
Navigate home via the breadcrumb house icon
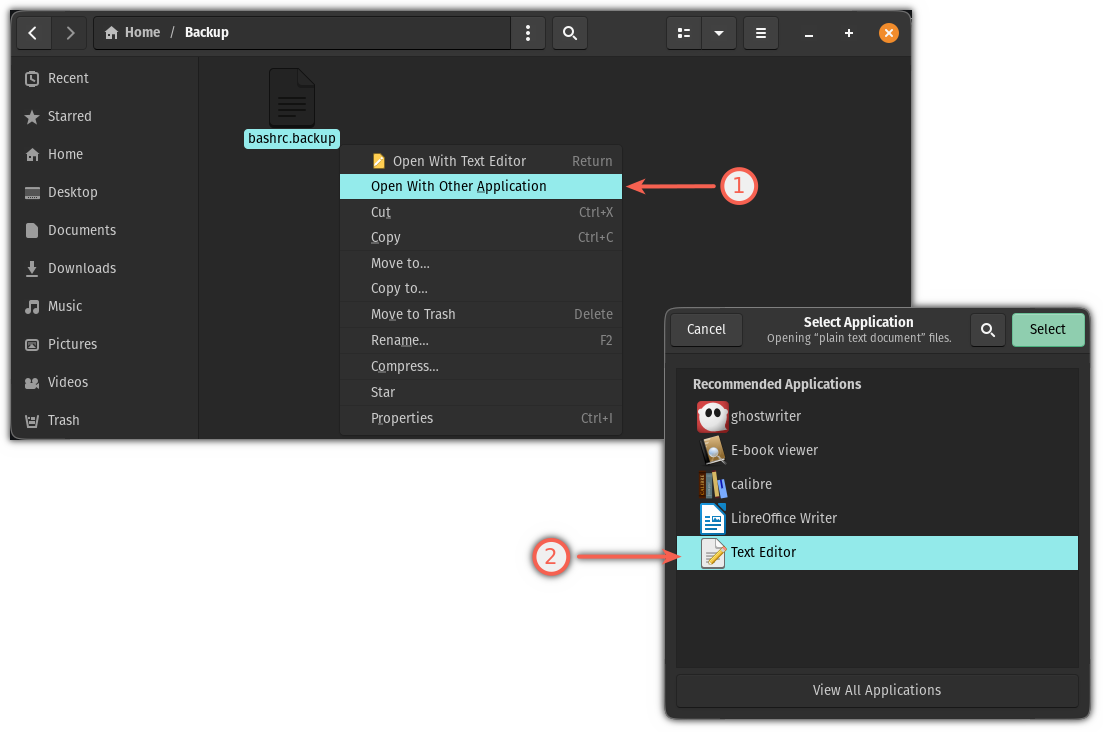(x=110, y=32)
